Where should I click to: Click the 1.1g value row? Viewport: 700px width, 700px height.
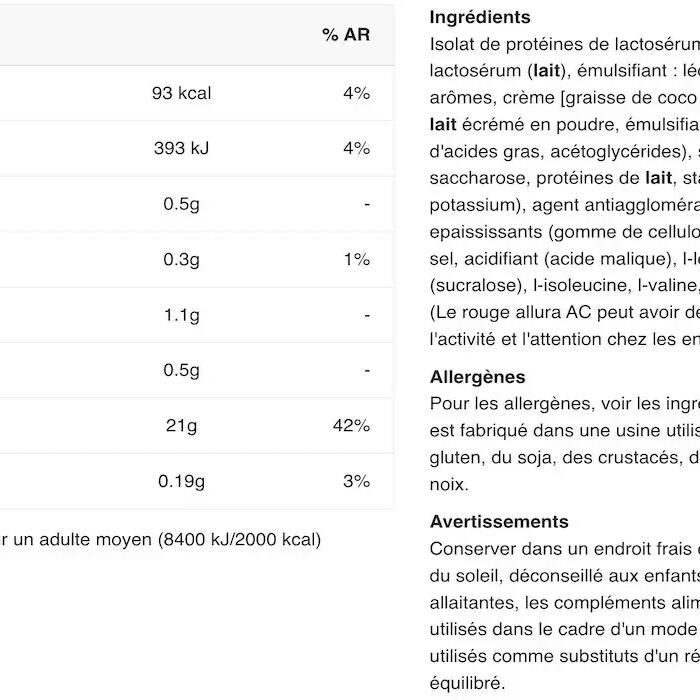196,315
